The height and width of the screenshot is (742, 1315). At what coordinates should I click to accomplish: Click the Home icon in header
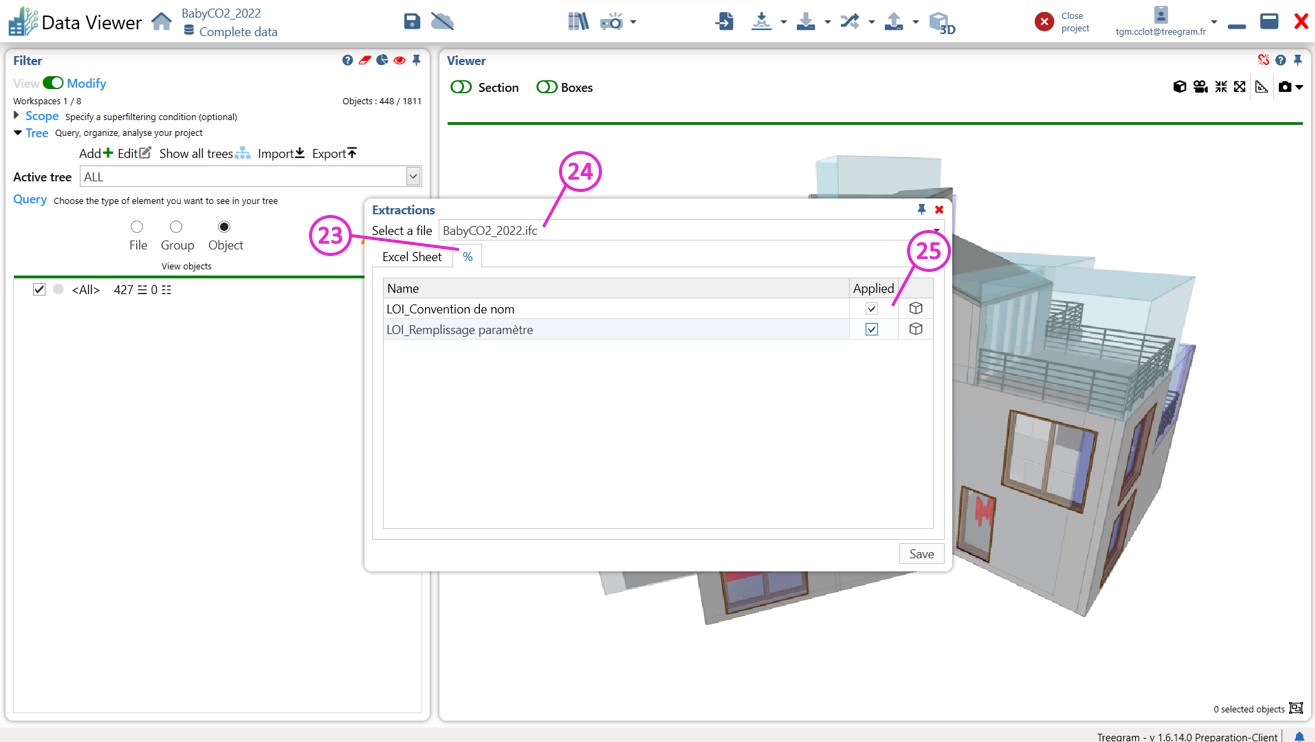coord(161,22)
